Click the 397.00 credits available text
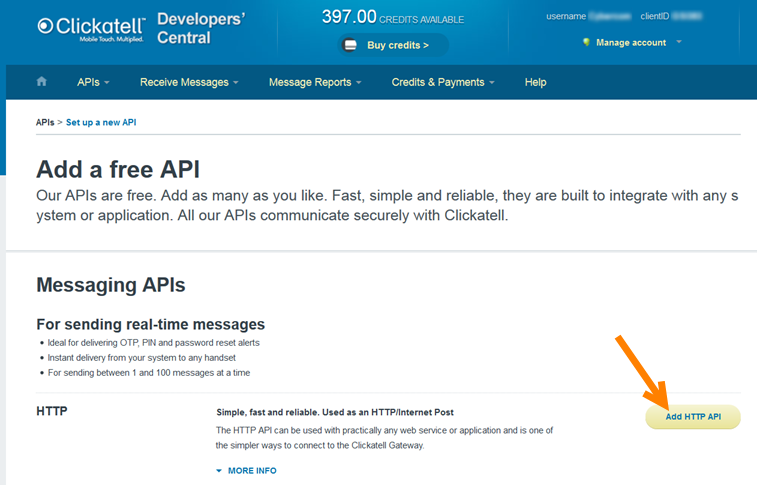This screenshot has height=485, width=757. point(393,17)
